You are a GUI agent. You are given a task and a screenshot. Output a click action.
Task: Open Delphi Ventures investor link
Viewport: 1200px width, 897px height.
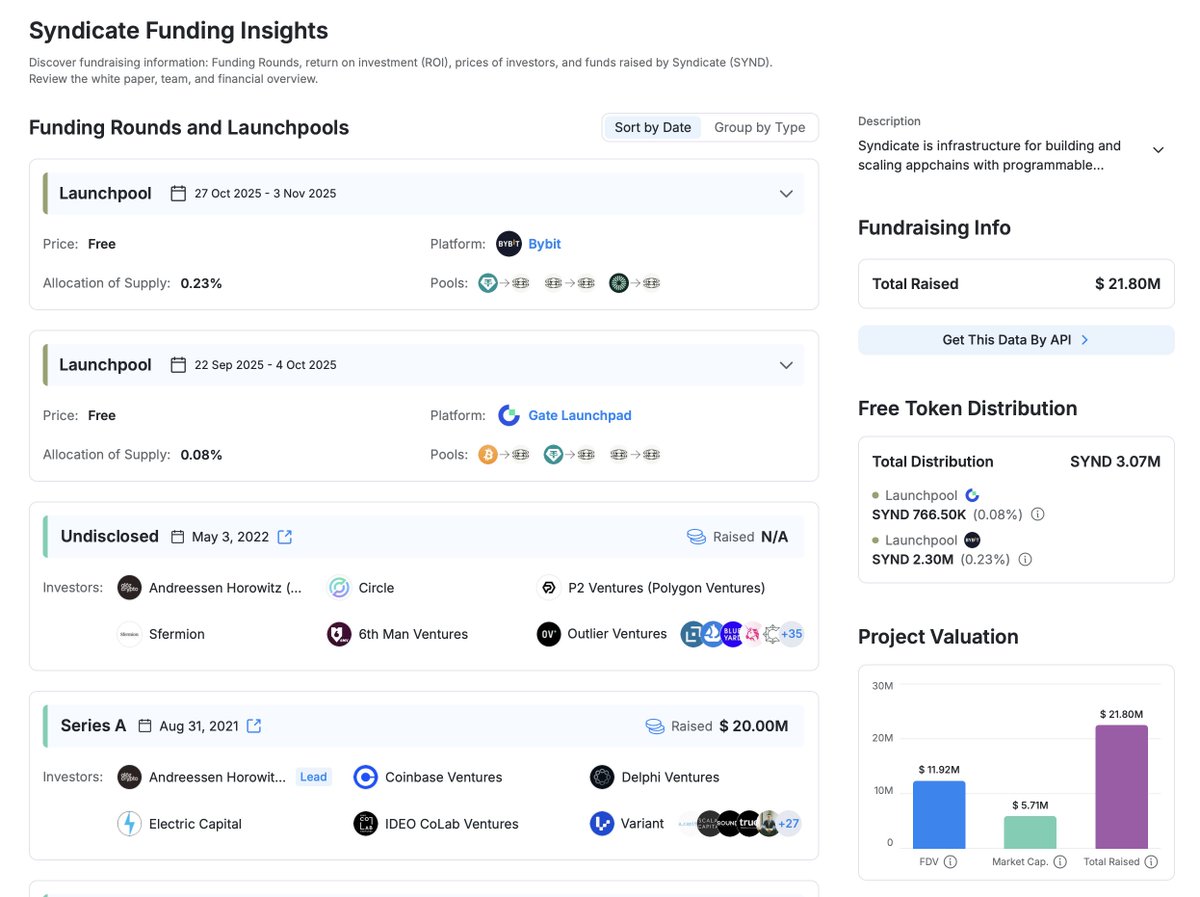click(x=670, y=777)
